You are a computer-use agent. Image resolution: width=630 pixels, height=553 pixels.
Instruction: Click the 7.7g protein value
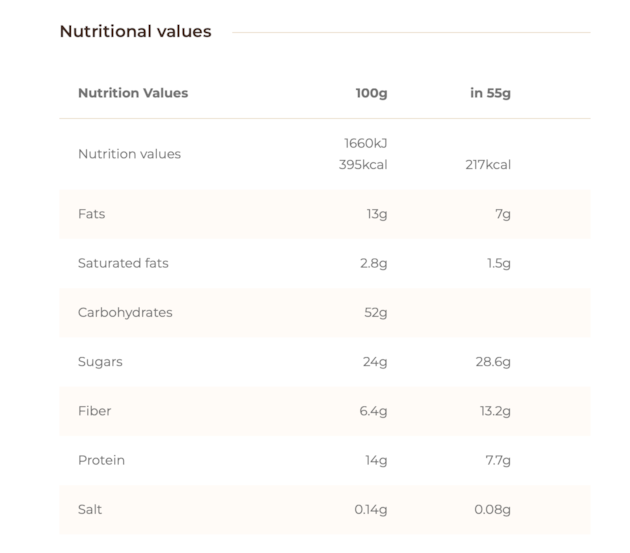pyautogui.click(x=498, y=461)
